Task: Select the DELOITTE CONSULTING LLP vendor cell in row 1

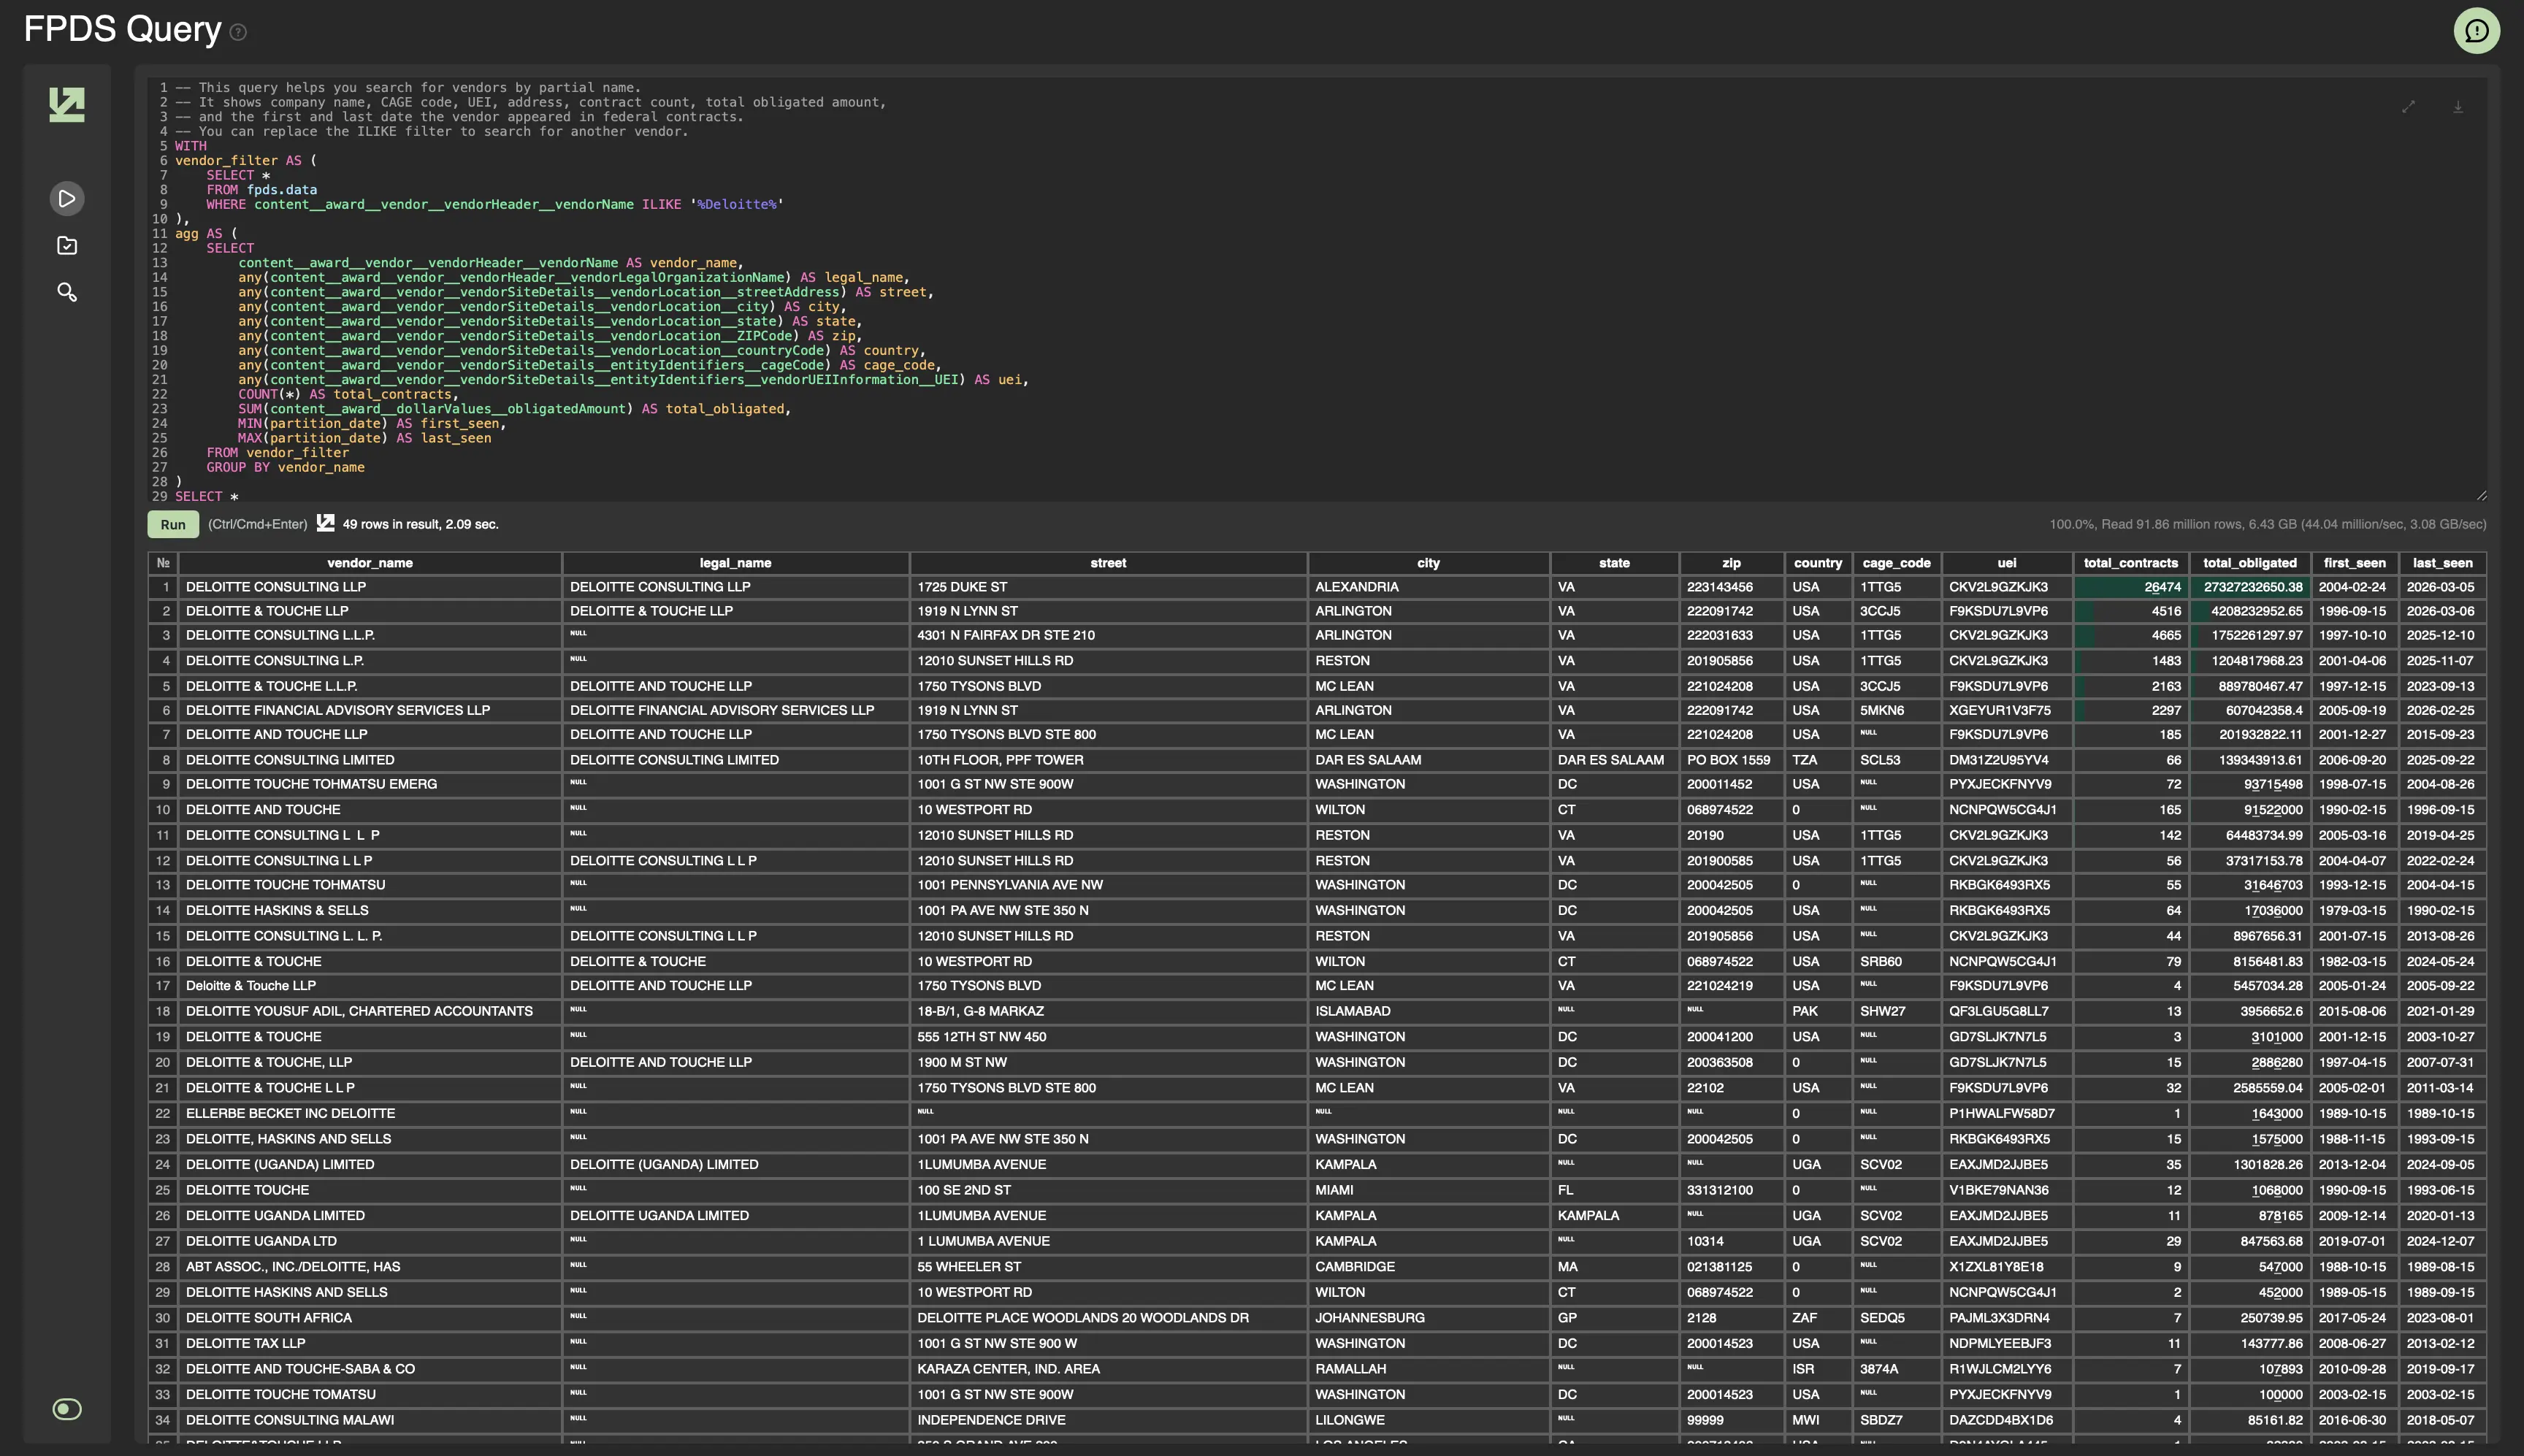Action: [x=370, y=587]
